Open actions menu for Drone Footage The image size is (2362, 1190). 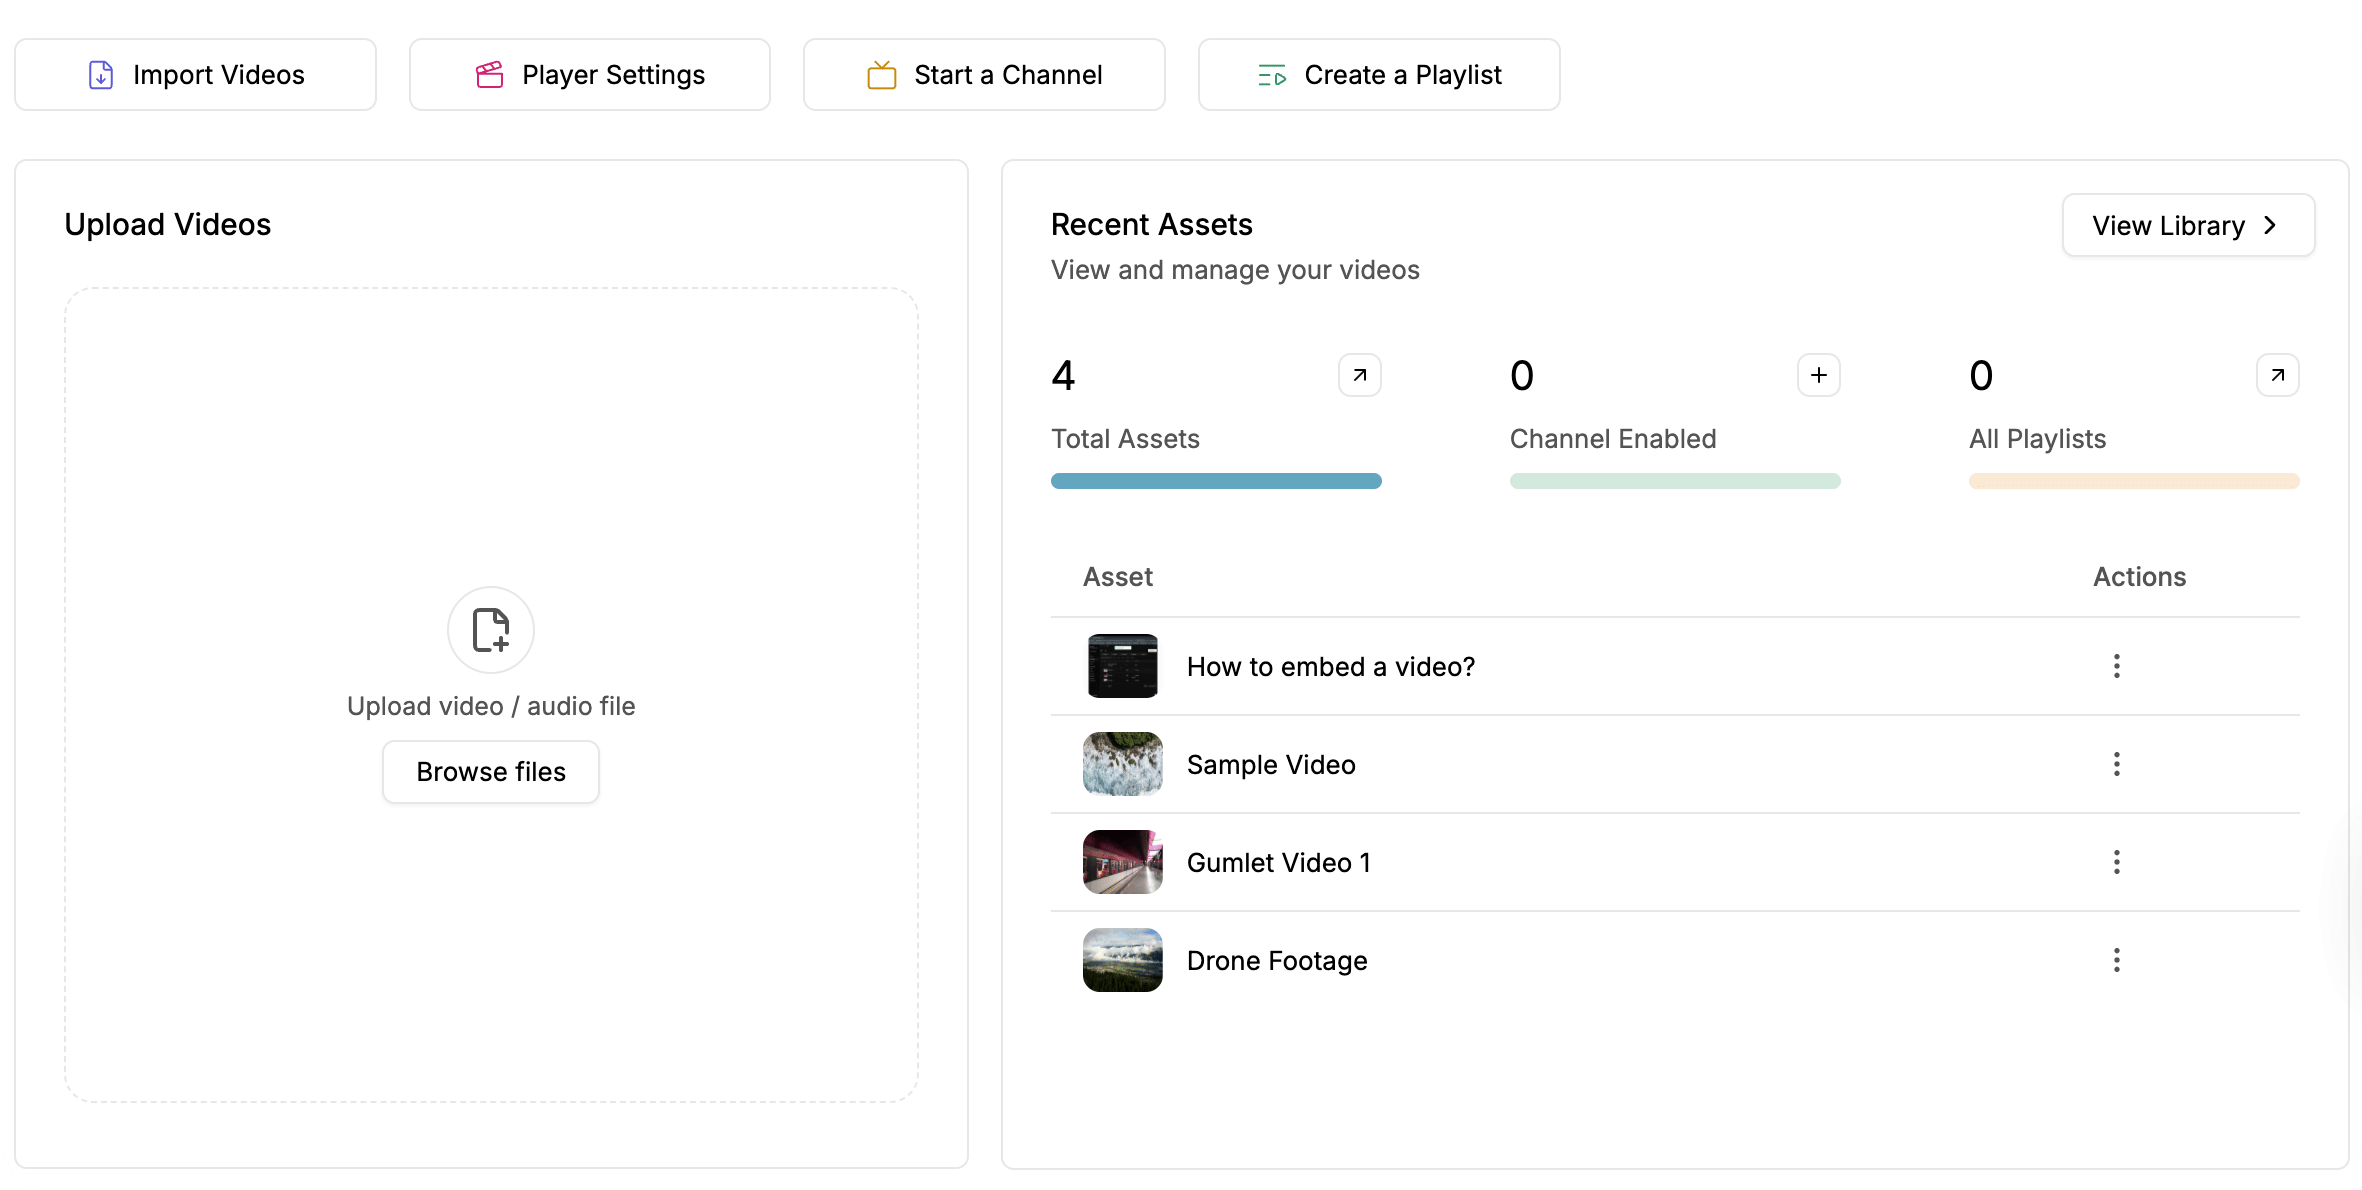2117,960
